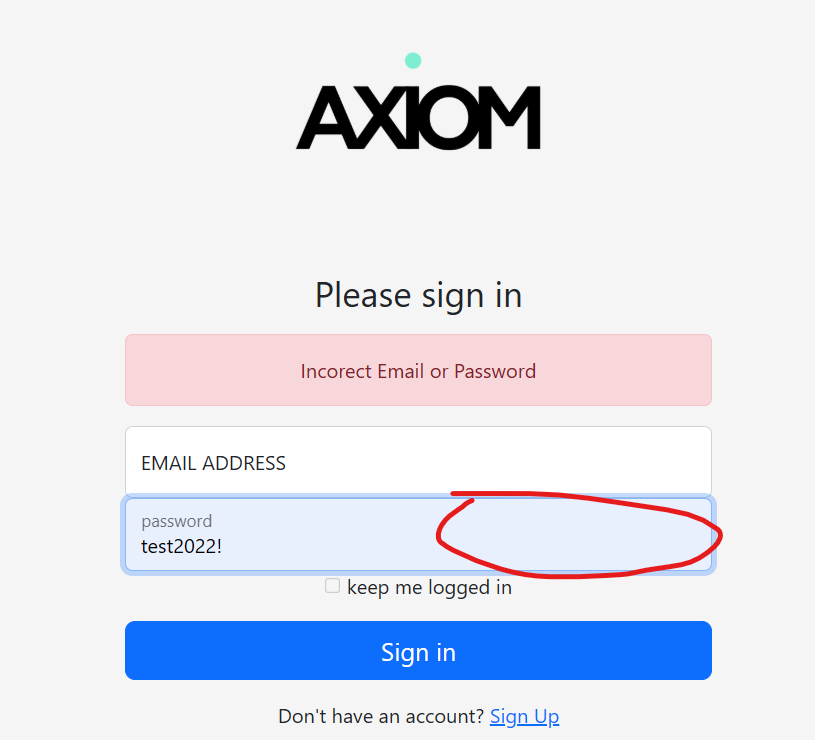Click the AXIOM logo

[418, 117]
